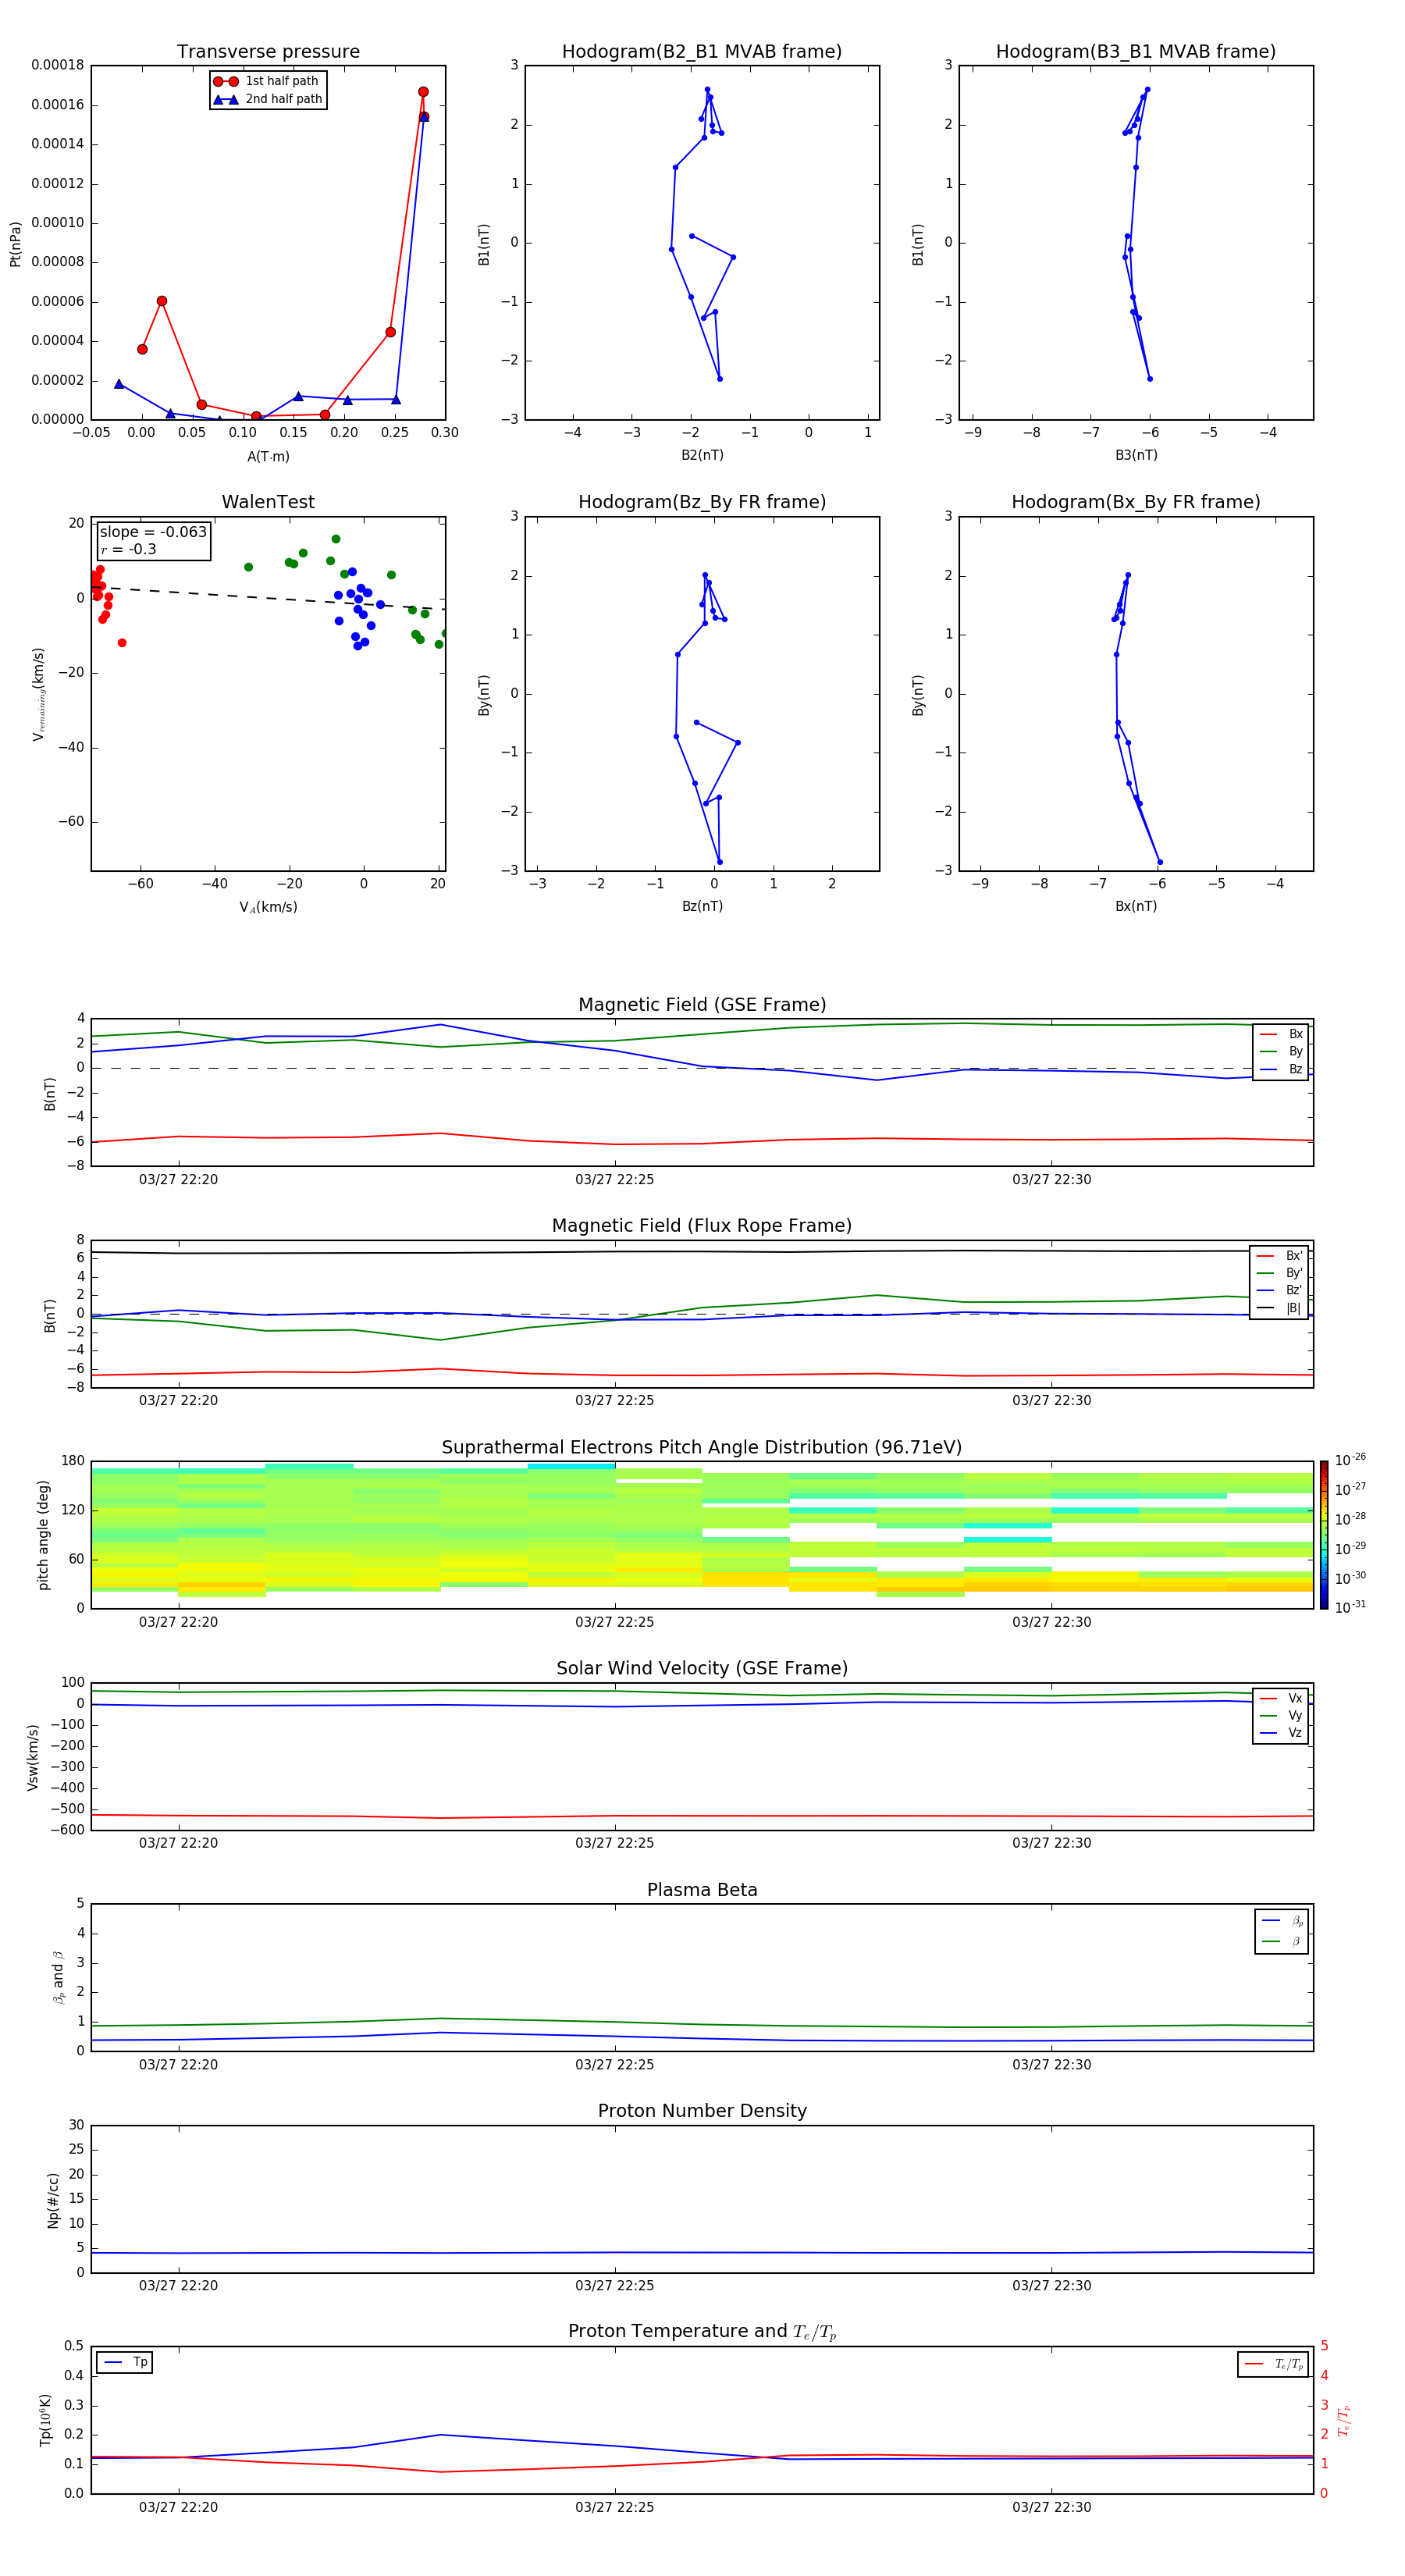
Task: Click the By legend entry in GSE magnetic field
Action: (x=1281, y=1051)
